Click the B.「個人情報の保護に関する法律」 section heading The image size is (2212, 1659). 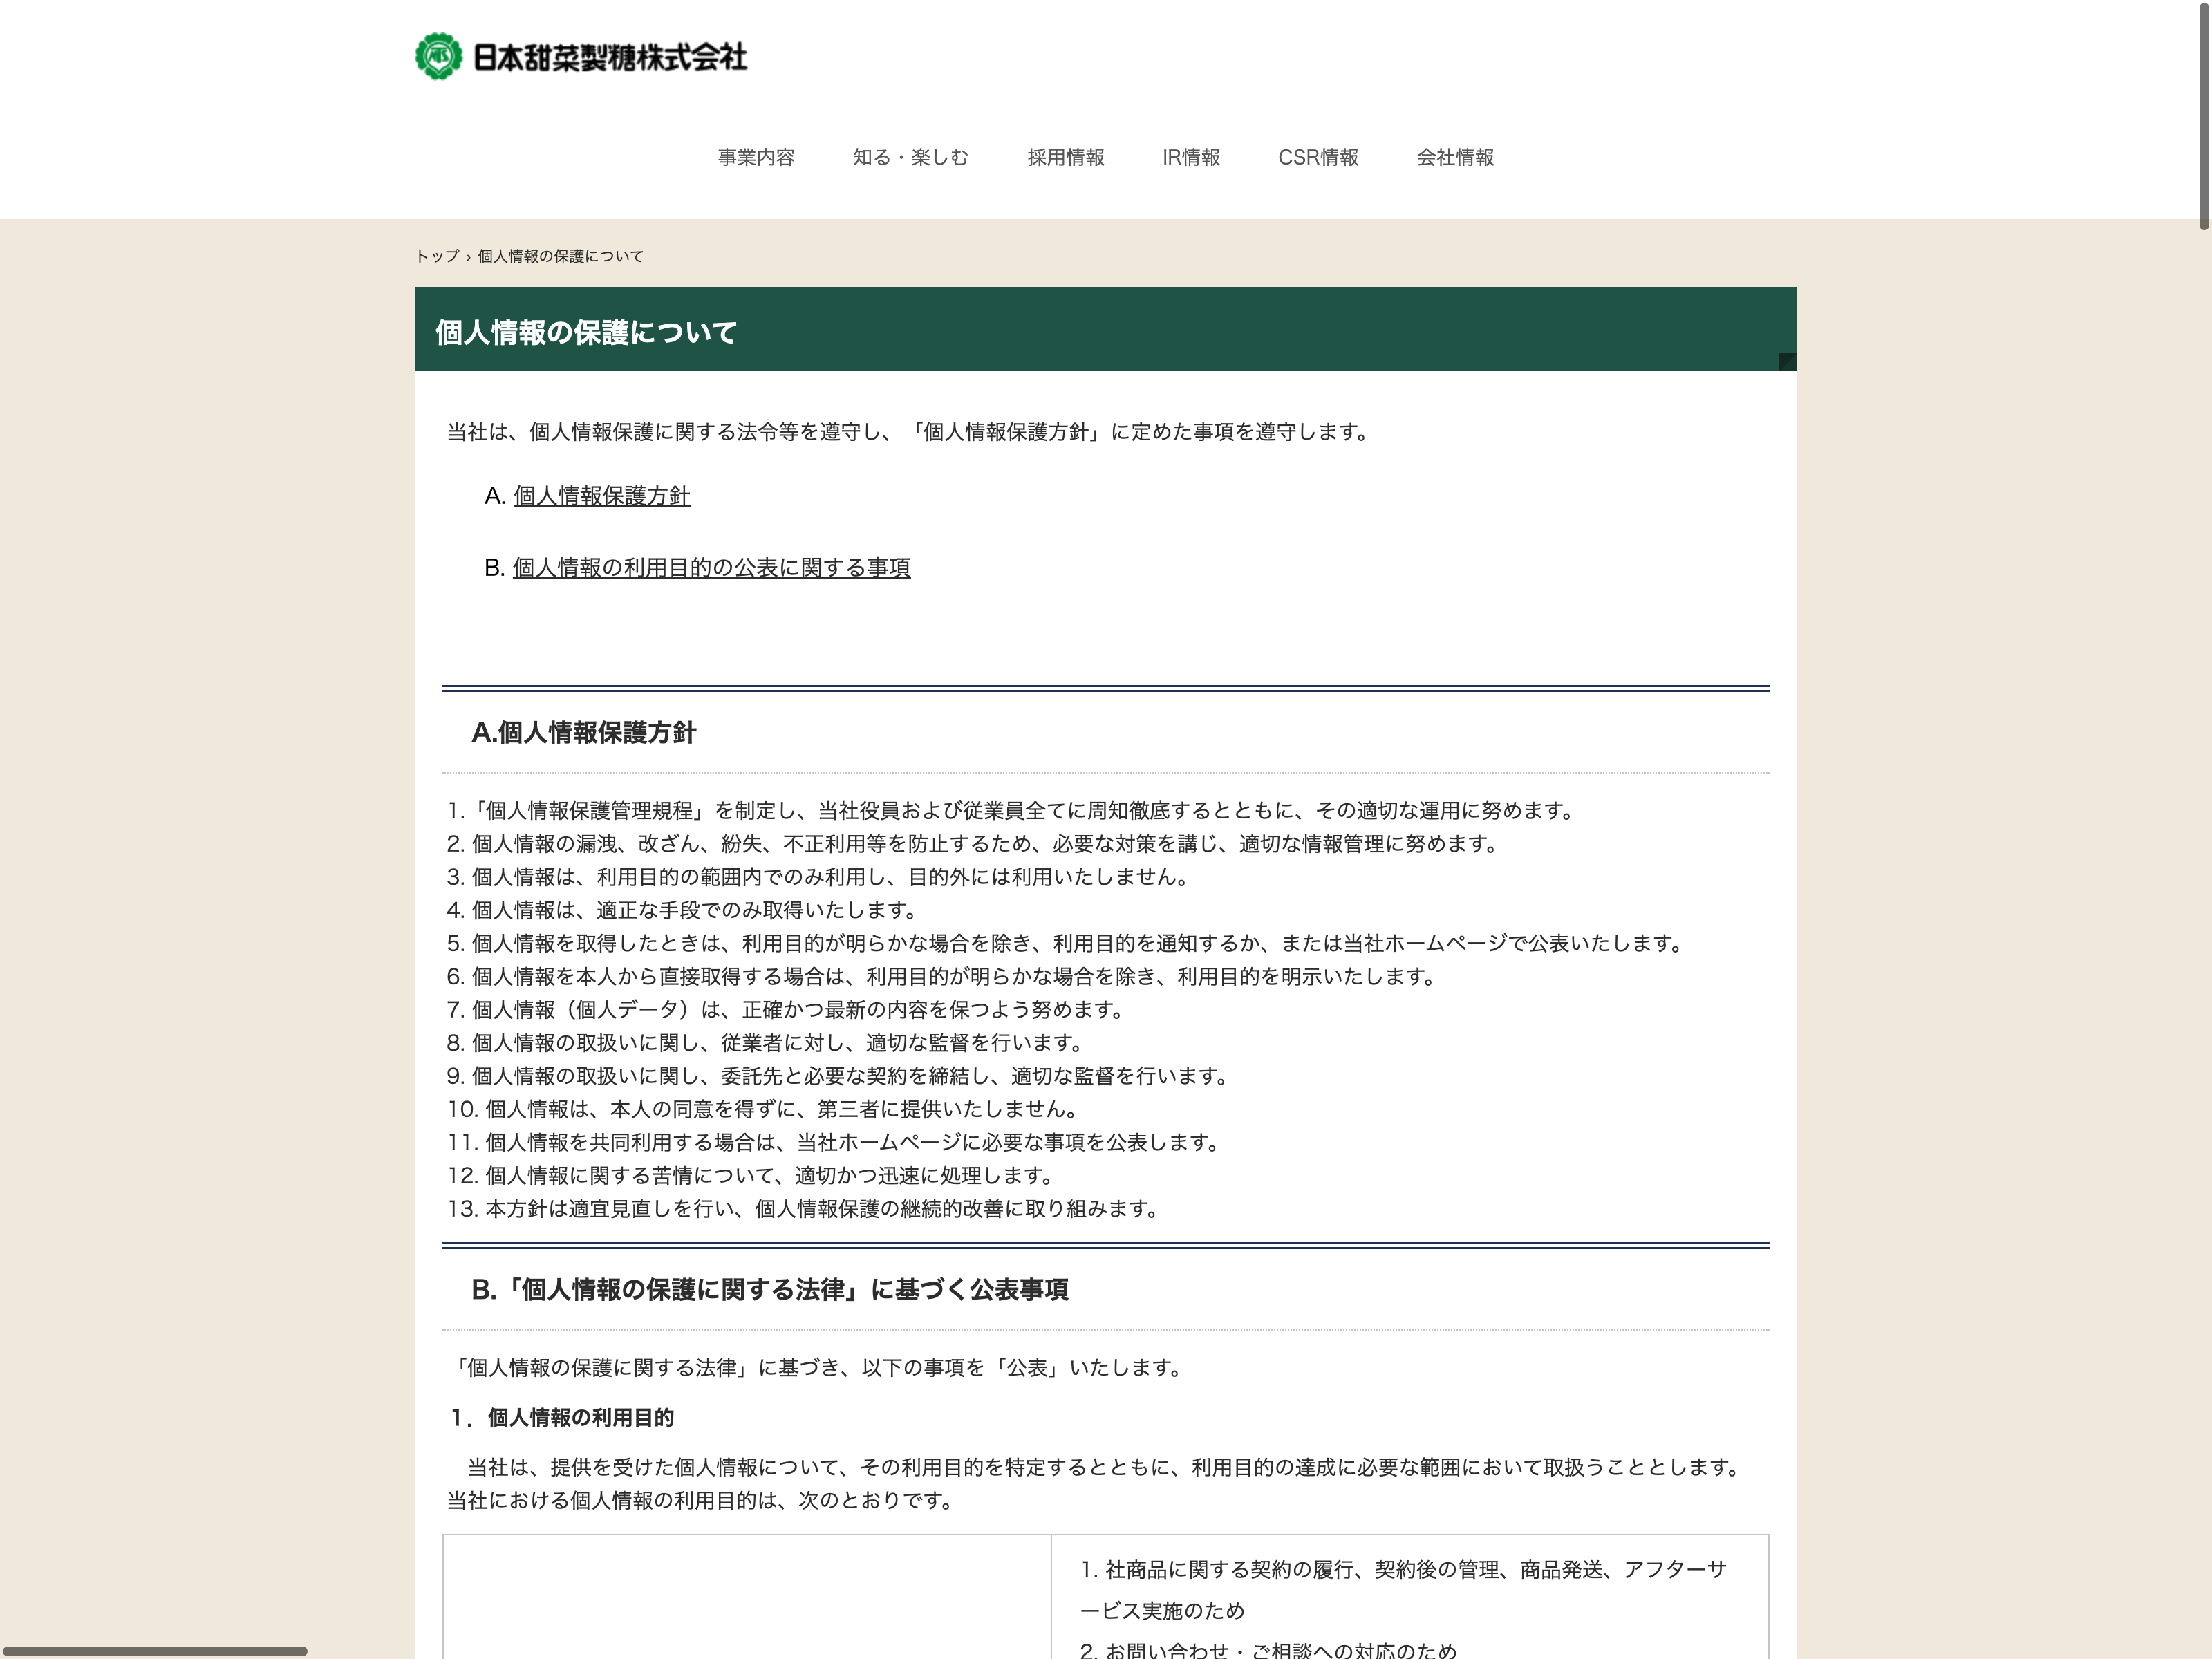(x=769, y=1290)
